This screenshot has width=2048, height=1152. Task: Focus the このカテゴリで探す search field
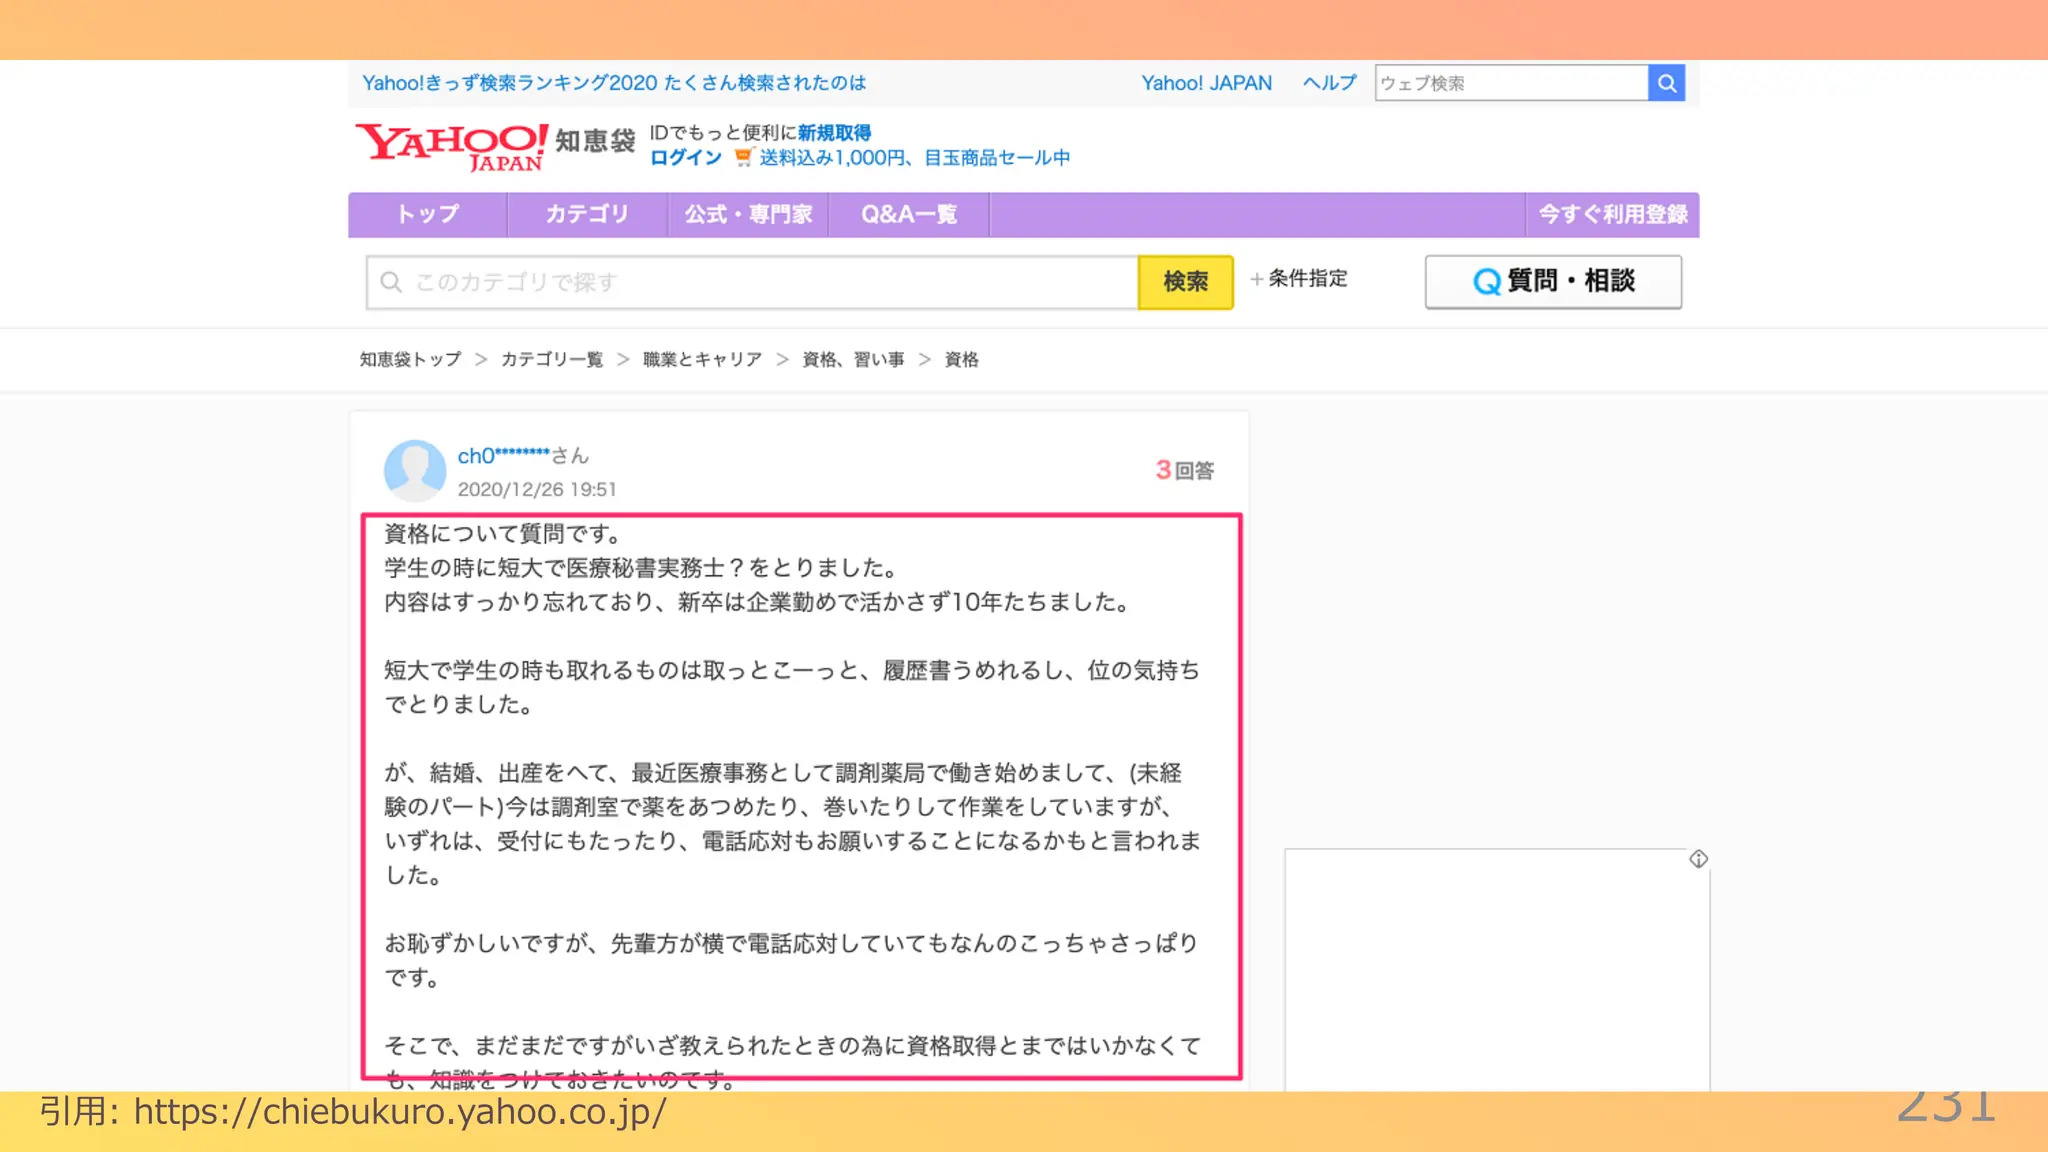coord(752,282)
